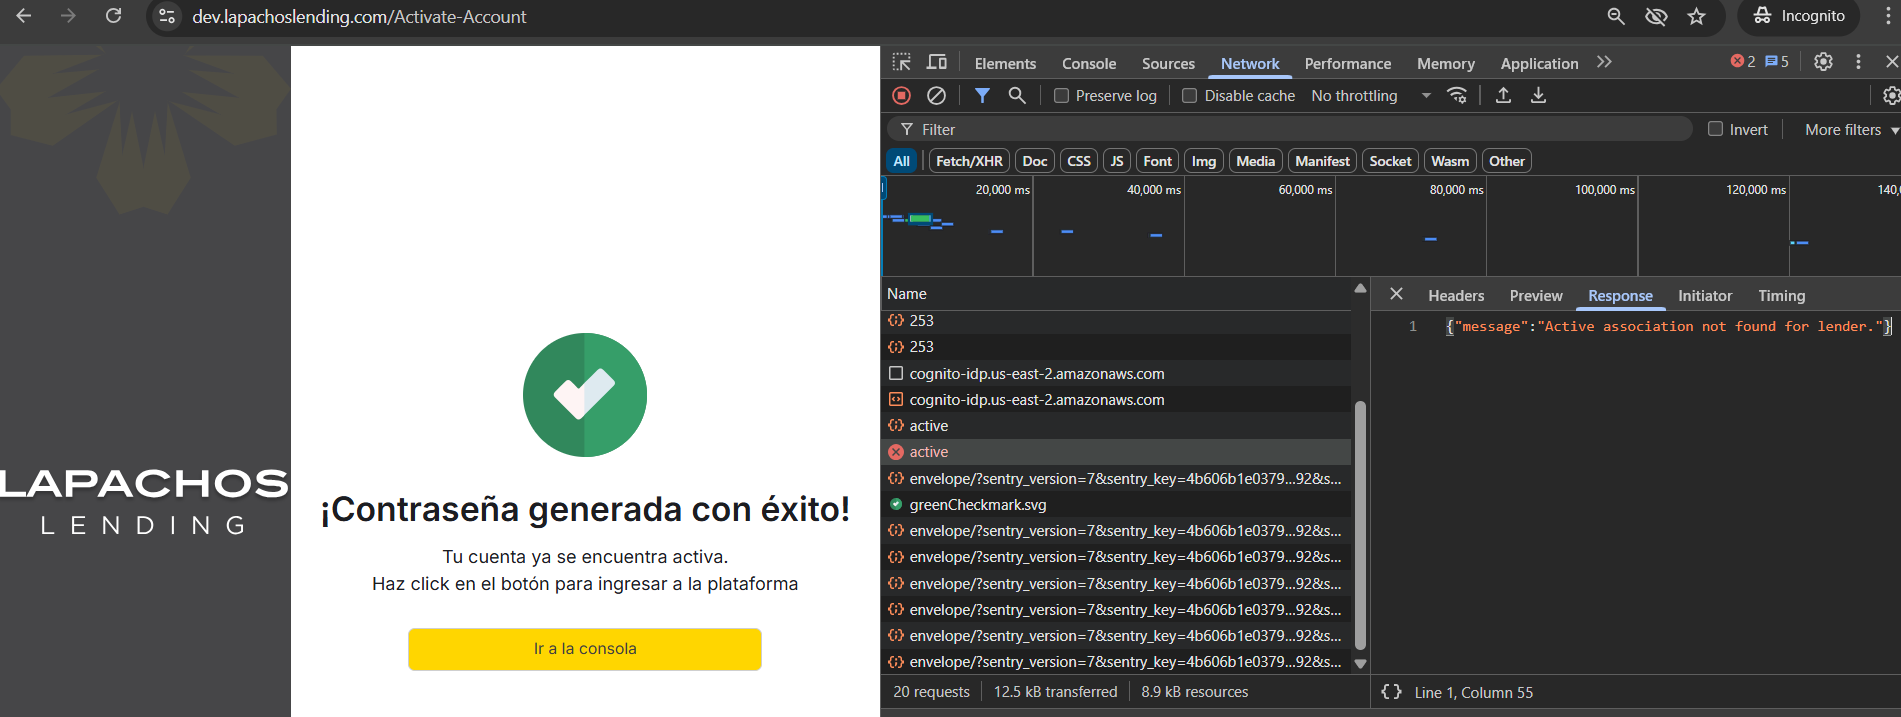The width and height of the screenshot is (1901, 717).
Task: Enable the Preserve log checkbox
Action: [x=1062, y=96]
